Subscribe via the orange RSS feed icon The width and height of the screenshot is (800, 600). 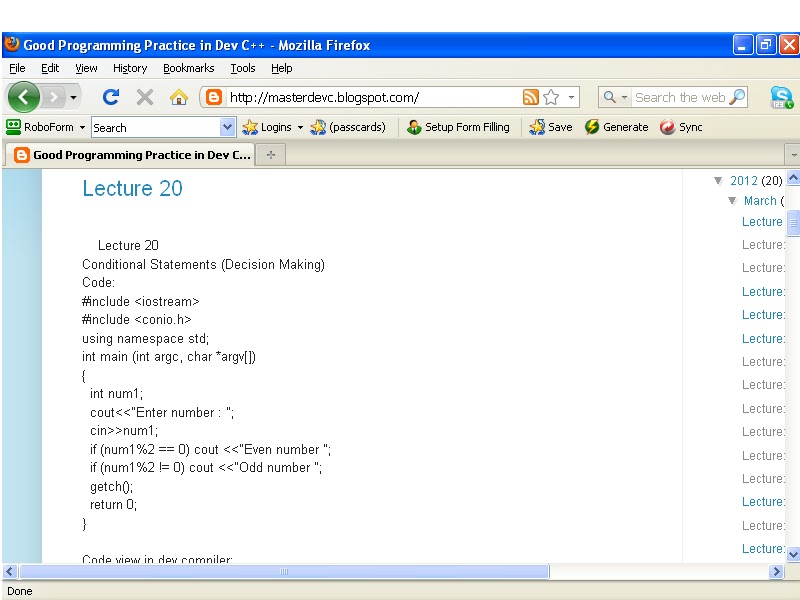531,97
